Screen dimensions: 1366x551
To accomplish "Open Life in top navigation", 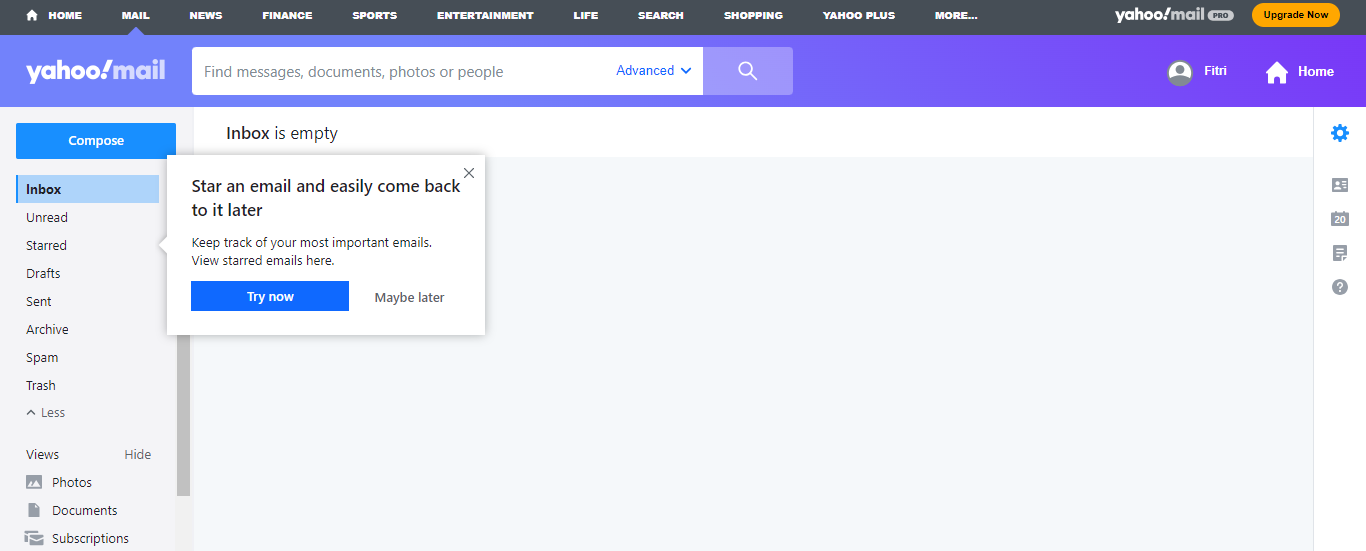I will [x=586, y=15].
